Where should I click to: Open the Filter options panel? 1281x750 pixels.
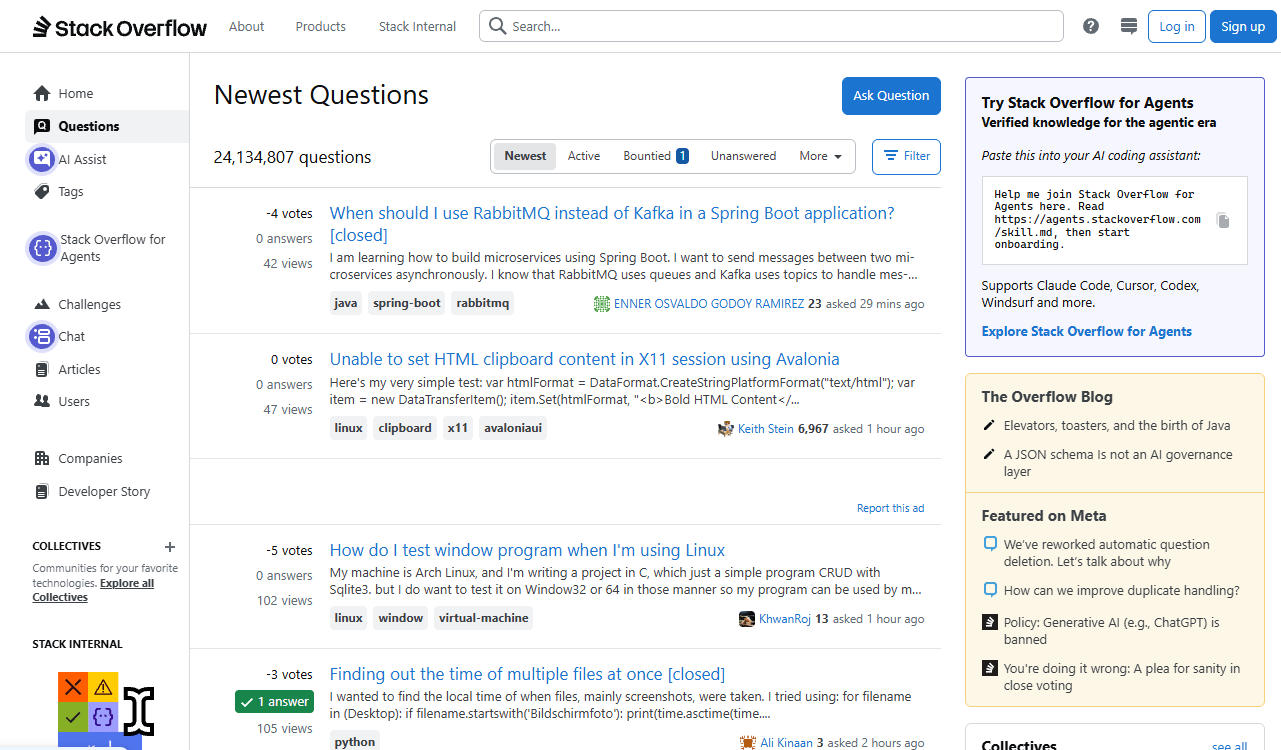(907, 156)
